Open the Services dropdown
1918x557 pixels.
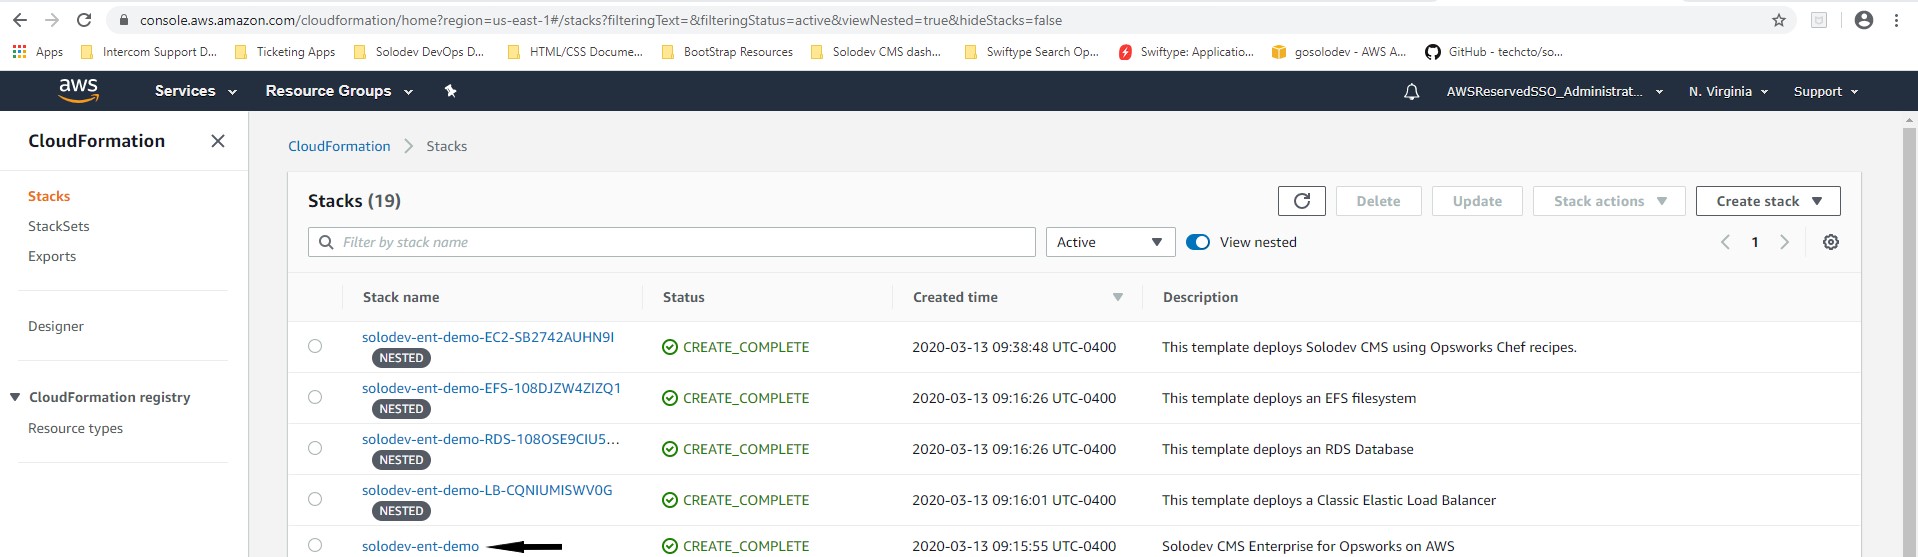[196, 91]
